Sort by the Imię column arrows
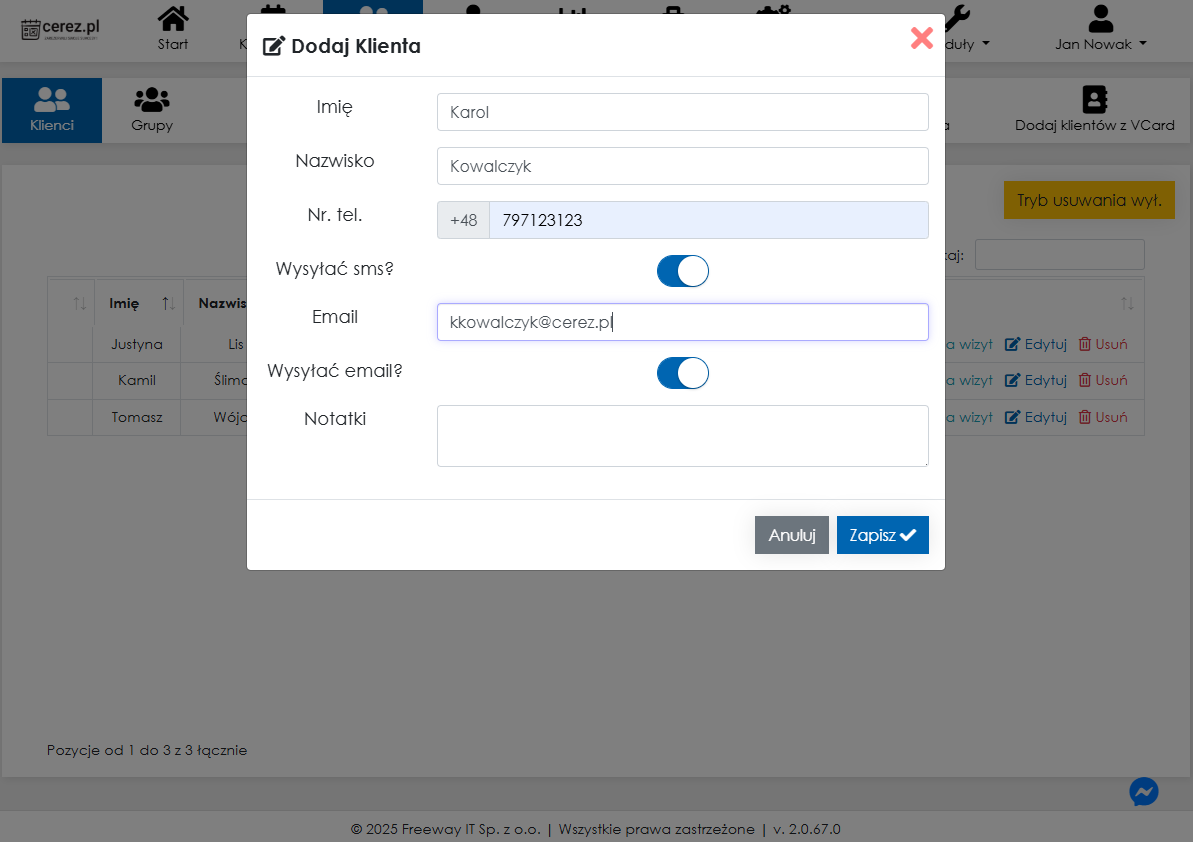Image resolution: width=1193 pixels, height=842 pixels. click(169, 303)
